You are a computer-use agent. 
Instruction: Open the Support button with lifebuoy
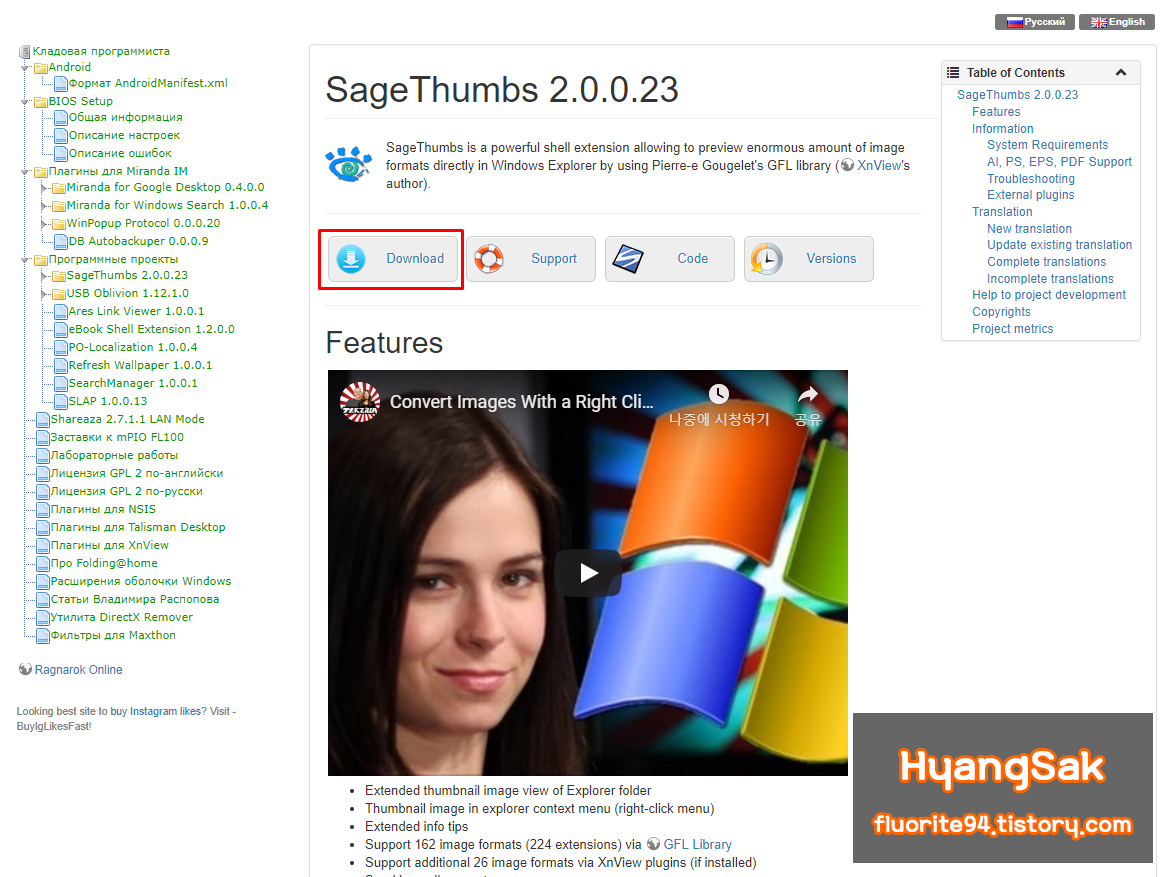point(530,259)
